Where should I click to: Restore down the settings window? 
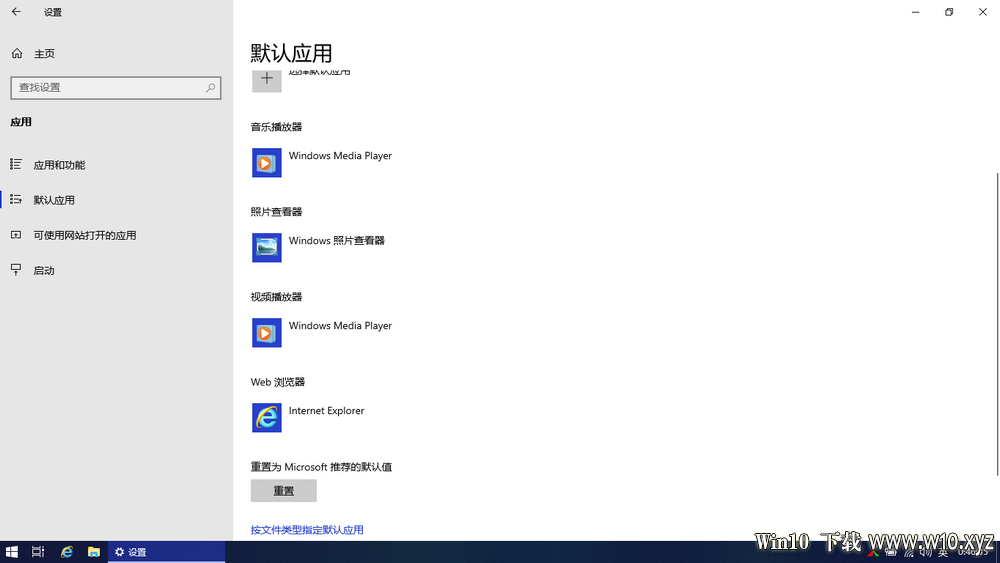[949, 11]
